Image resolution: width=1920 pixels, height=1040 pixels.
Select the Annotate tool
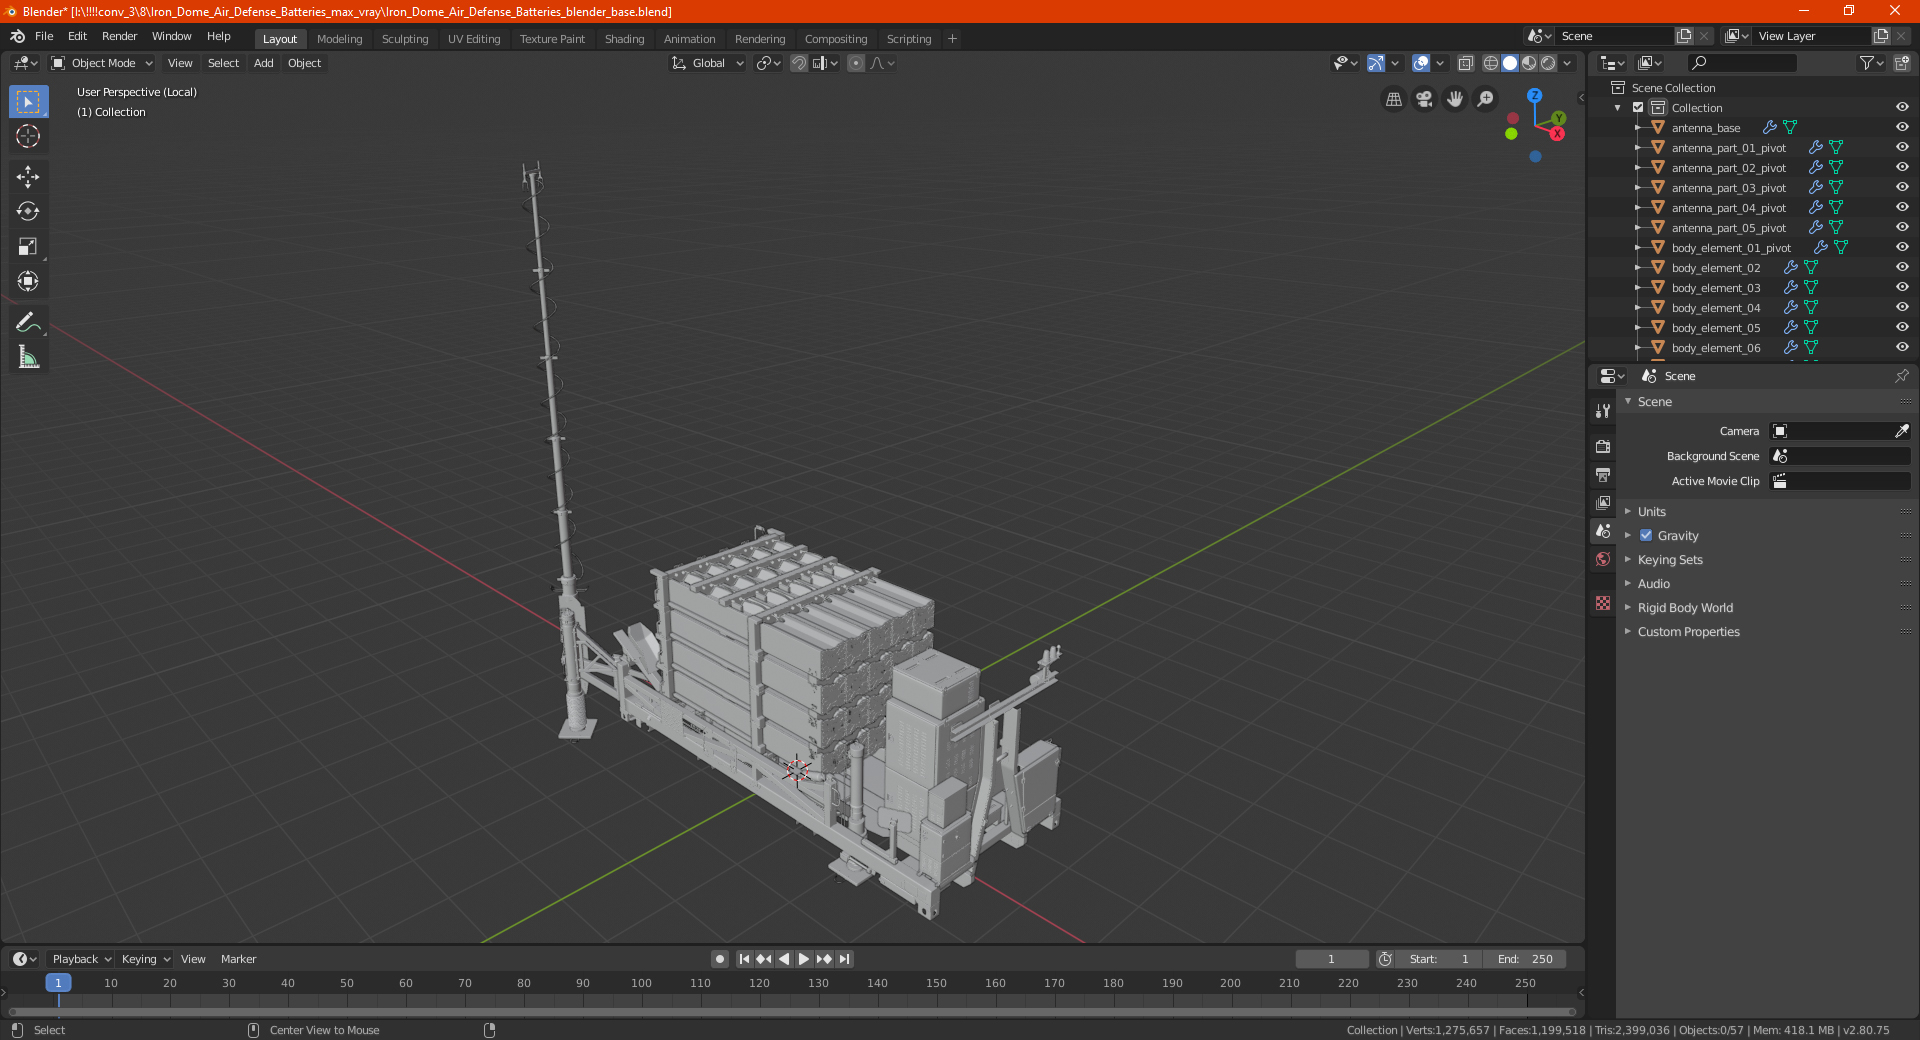[x=28, y=322]
